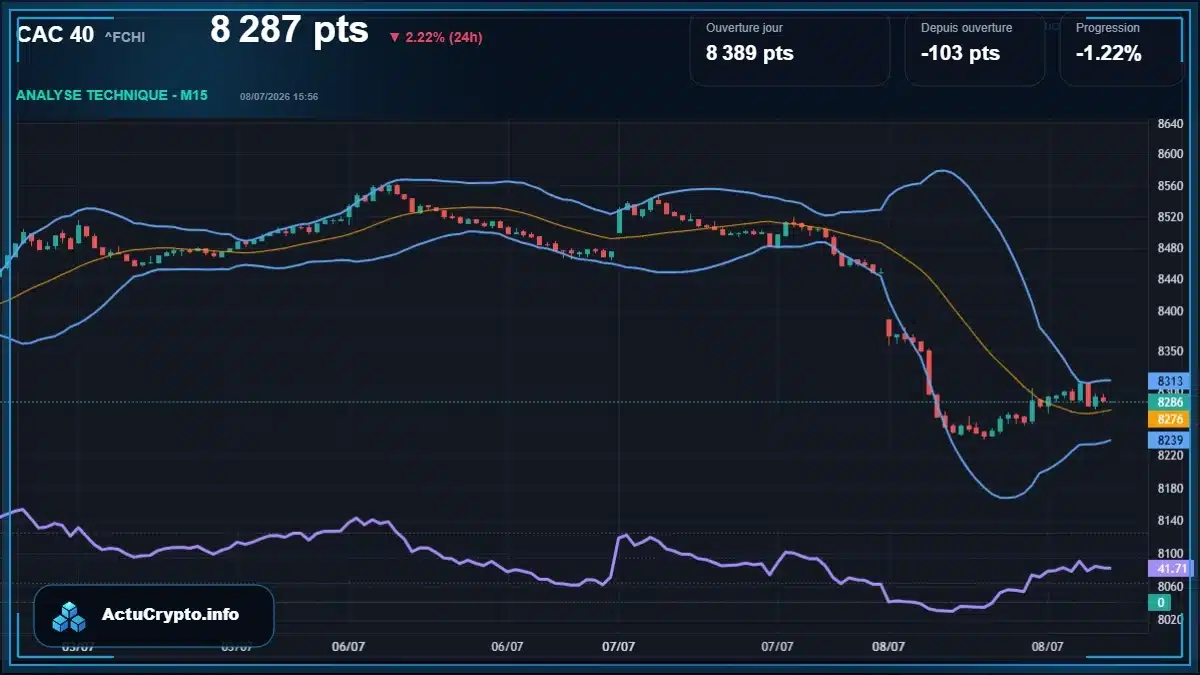
Task: Click the Progression label
Action: coord(1107,28)
